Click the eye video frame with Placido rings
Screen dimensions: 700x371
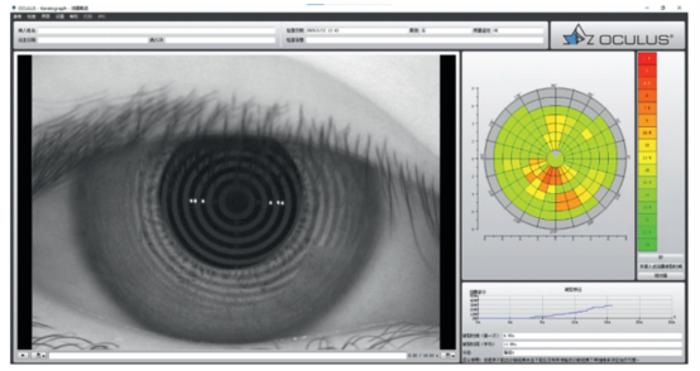click(236, 202)
